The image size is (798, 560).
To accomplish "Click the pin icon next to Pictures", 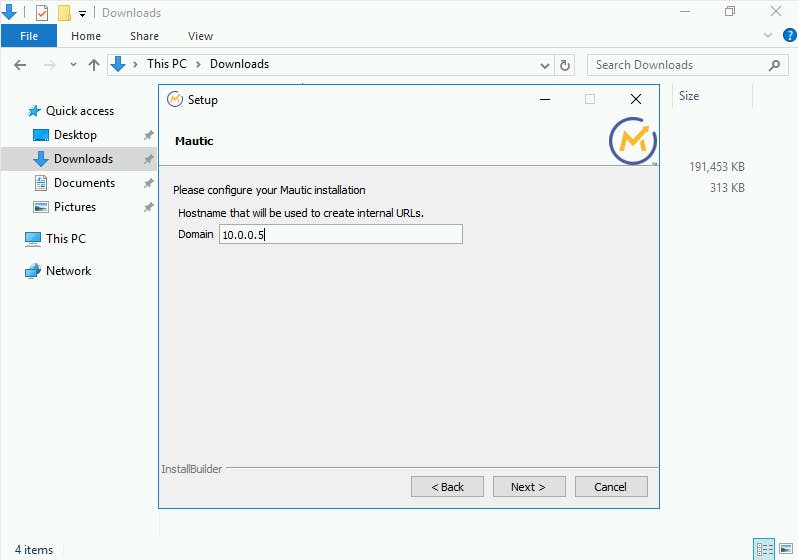I will (x=148, y=207).
